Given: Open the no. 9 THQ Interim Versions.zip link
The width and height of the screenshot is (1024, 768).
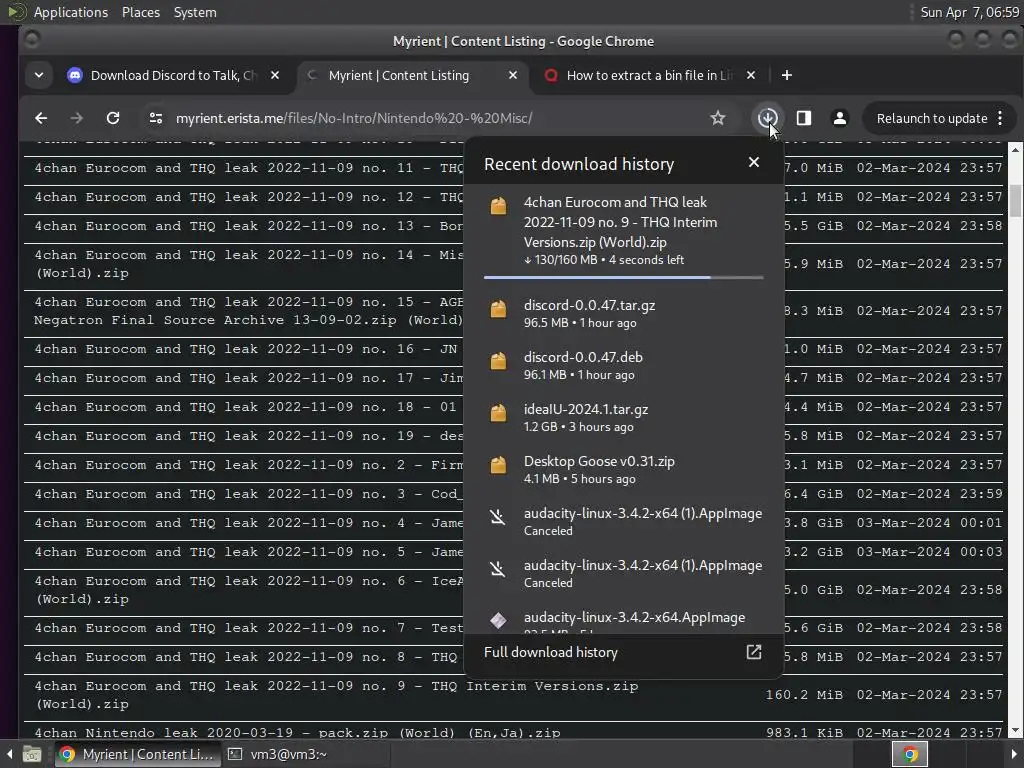Looking at the screenshot, I should click(x=336, y=694).
